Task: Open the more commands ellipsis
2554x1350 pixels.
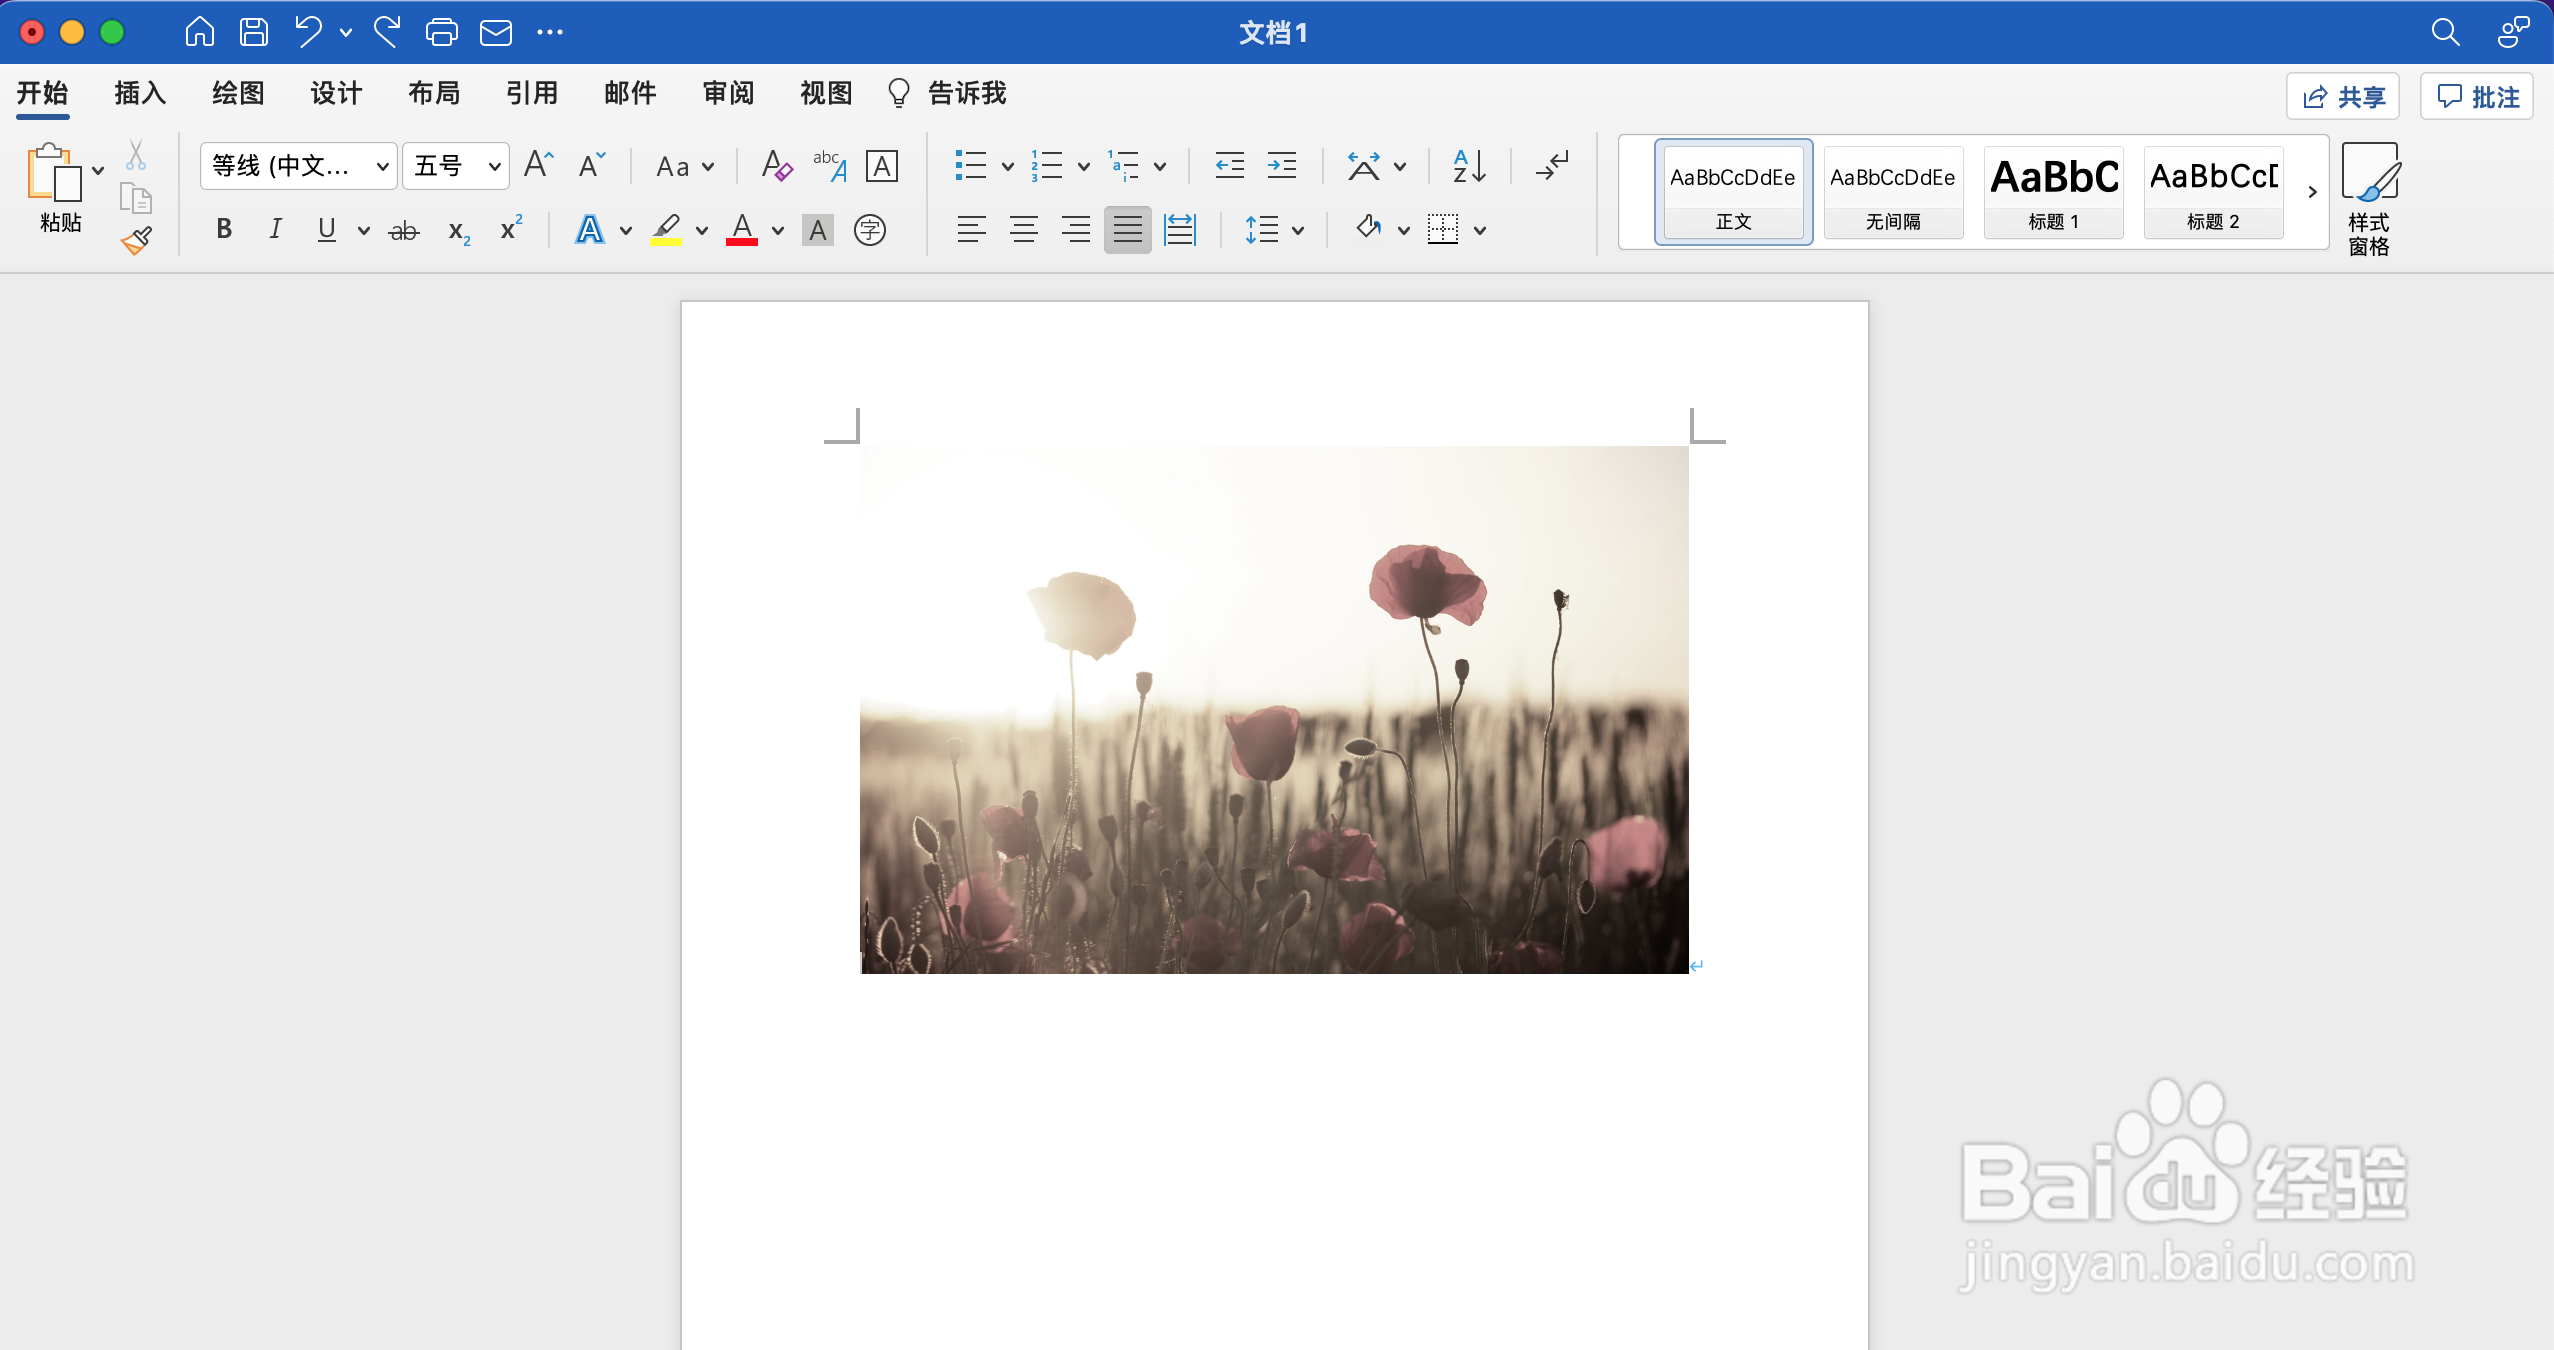Action: point(550,32)
